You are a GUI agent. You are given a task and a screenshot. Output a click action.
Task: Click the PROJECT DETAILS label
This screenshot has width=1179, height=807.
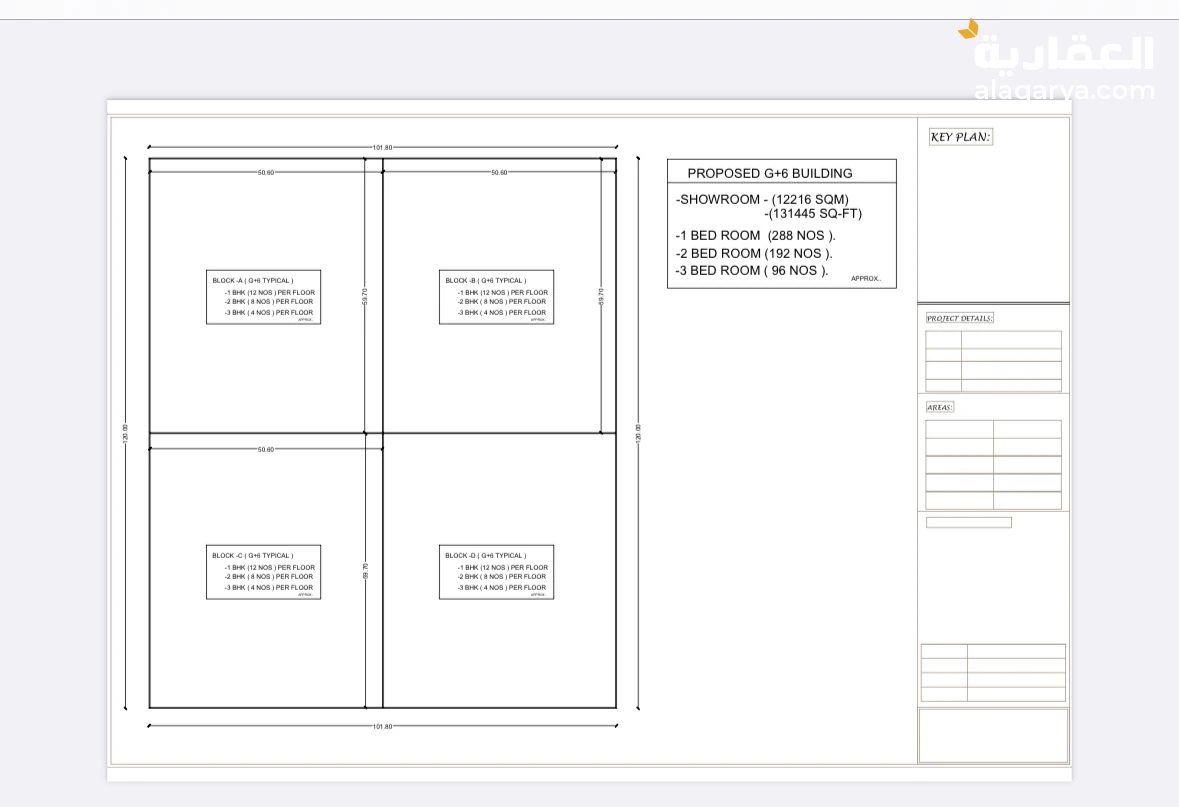coord(959,318)
